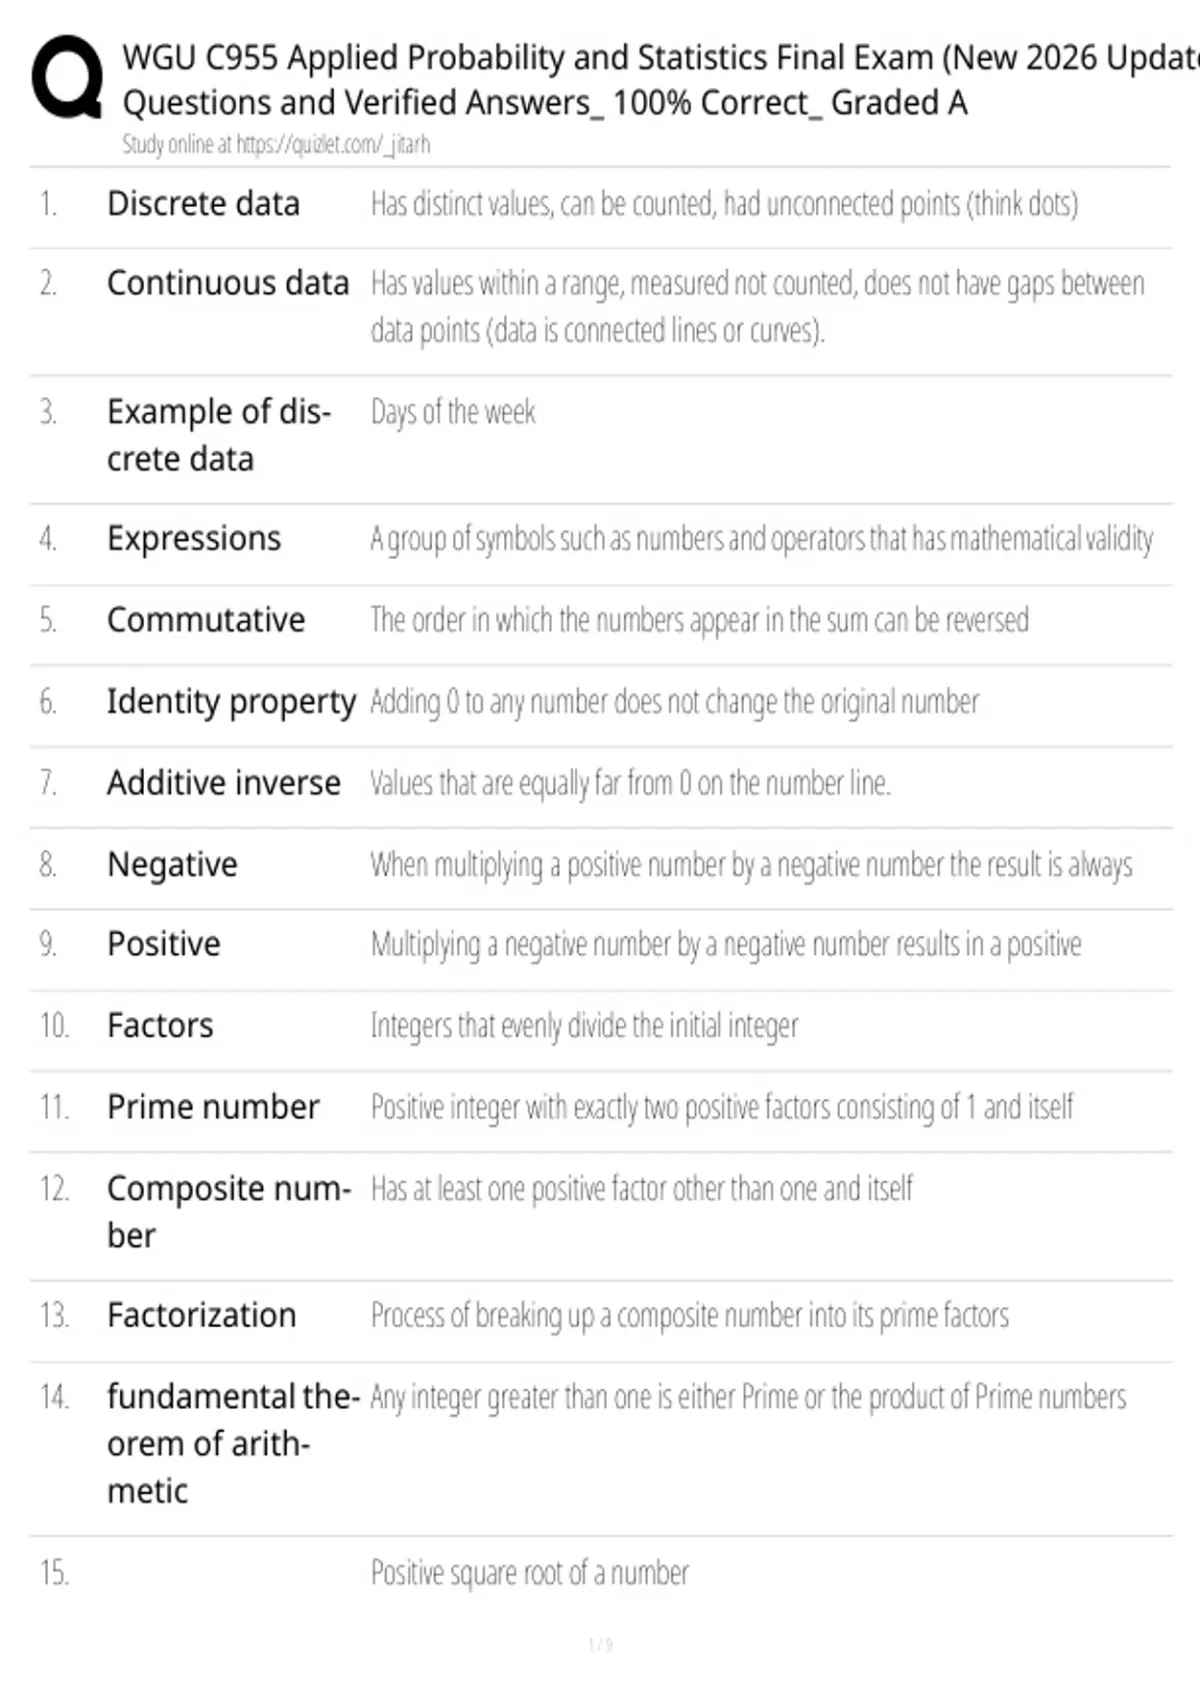Click the 'Prime number' term
1200x1700 pixels.
213,1107
